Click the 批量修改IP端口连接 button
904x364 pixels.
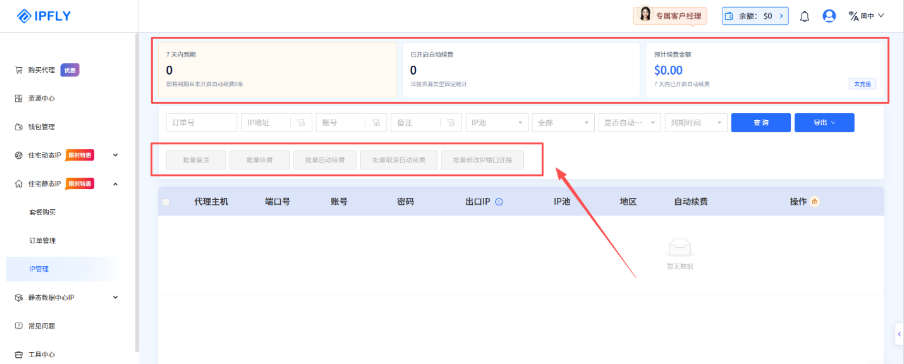coord(483,160)
